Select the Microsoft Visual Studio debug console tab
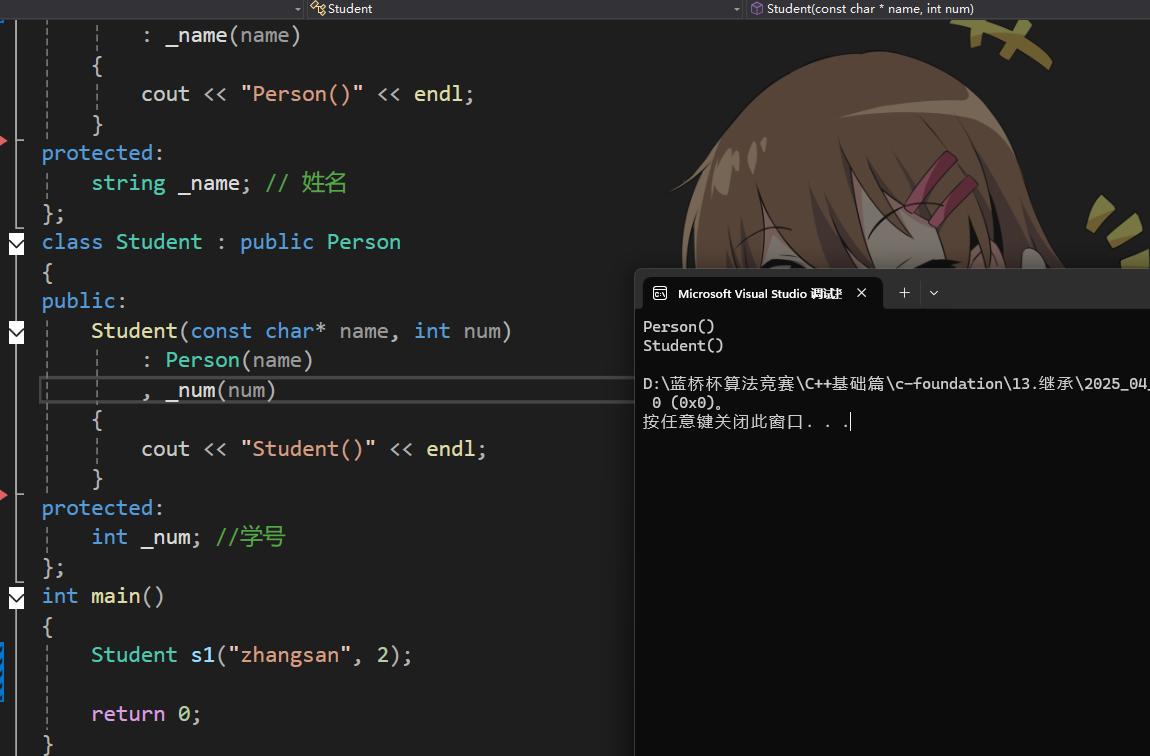The height and width of the screenshot is (756, 1150). 763,293
